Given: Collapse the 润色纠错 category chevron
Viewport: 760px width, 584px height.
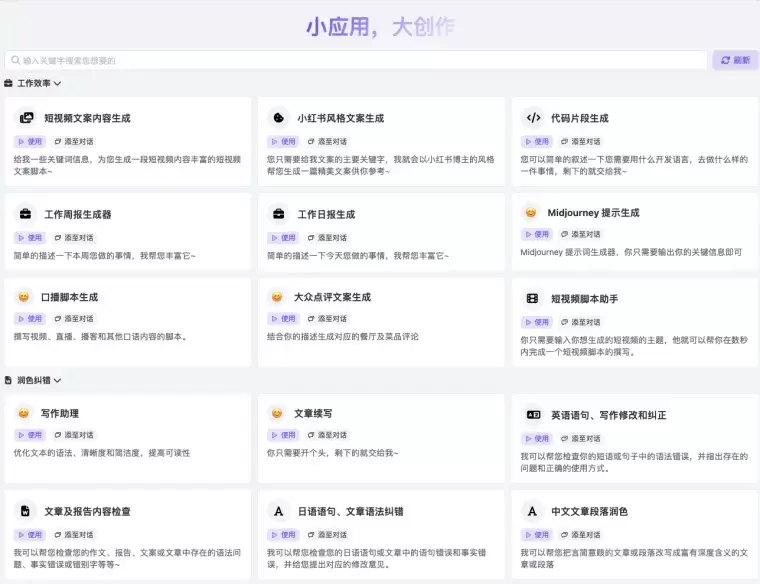Looking at the screenshot, I should (x=57, y=380).
